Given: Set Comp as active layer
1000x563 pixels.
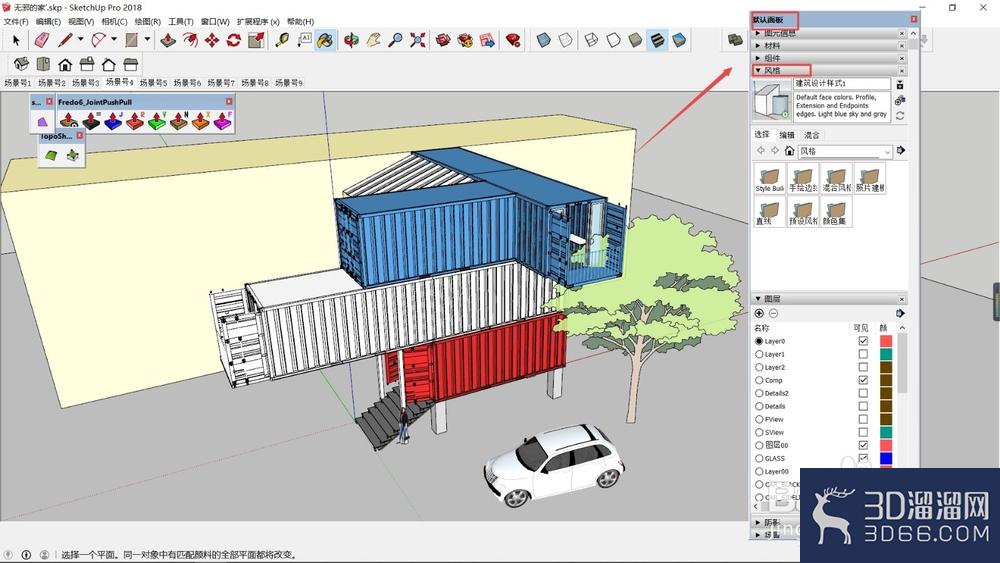Looking at the screenshot, I should pos(759,380).
